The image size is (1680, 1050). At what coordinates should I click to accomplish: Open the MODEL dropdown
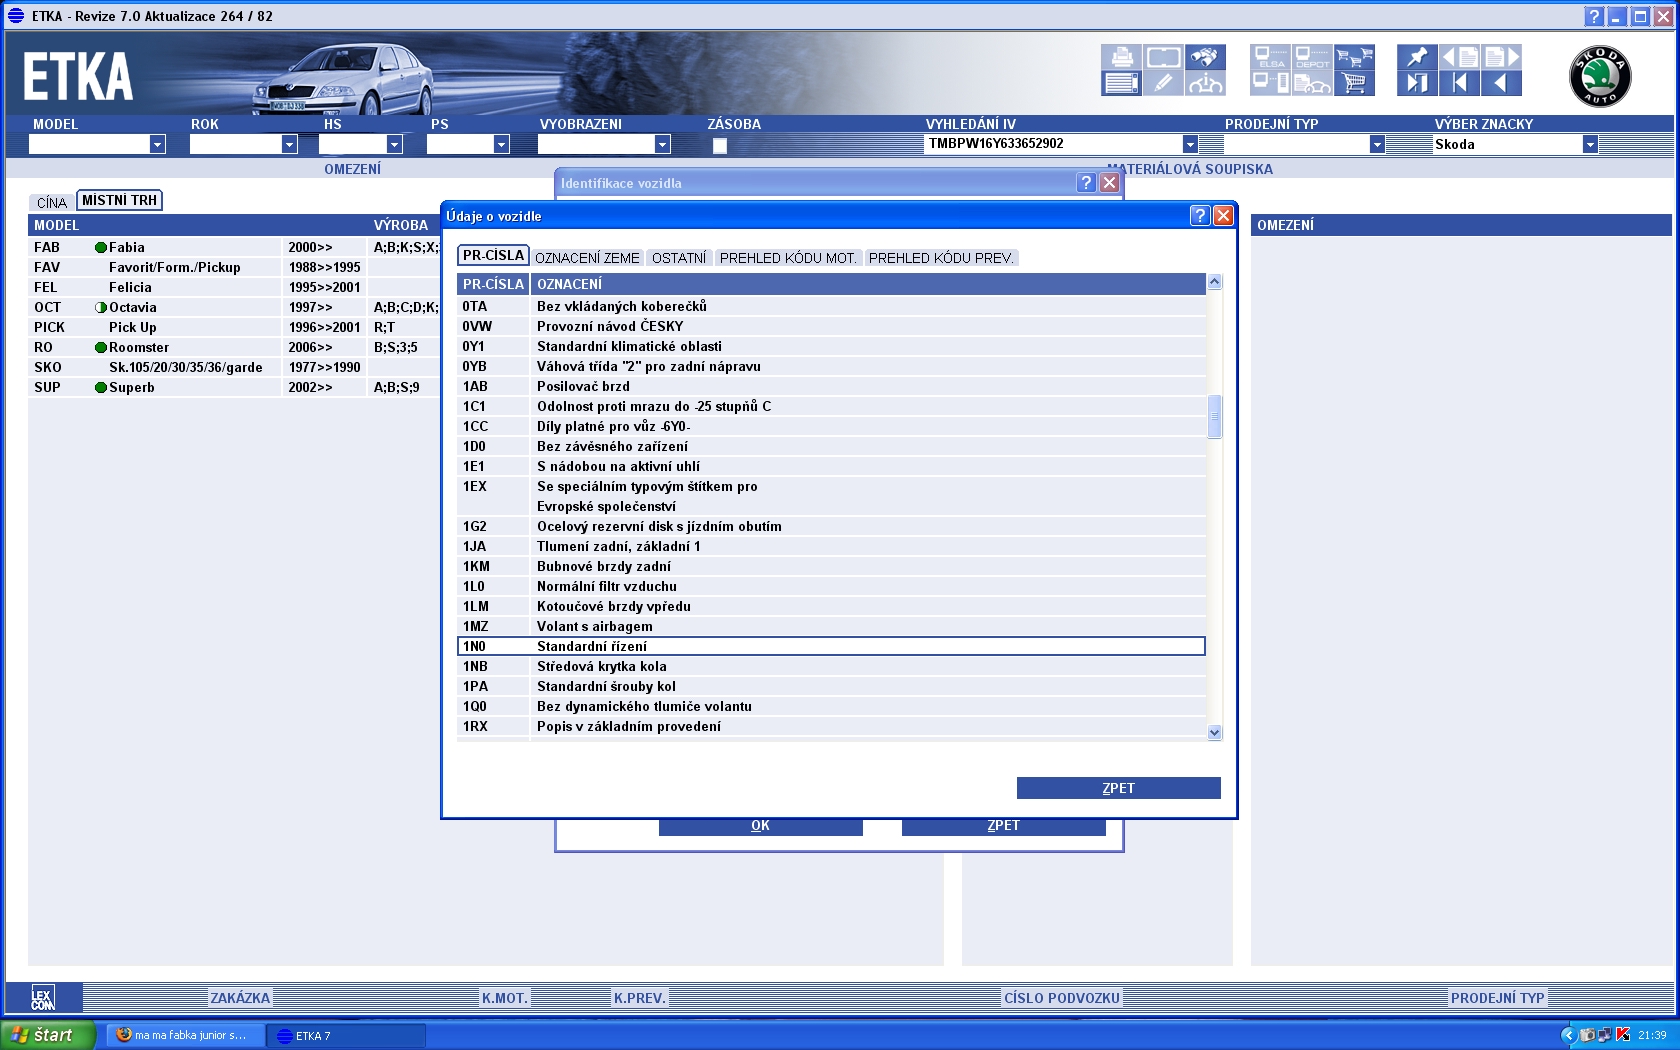(x=157, y=144)
